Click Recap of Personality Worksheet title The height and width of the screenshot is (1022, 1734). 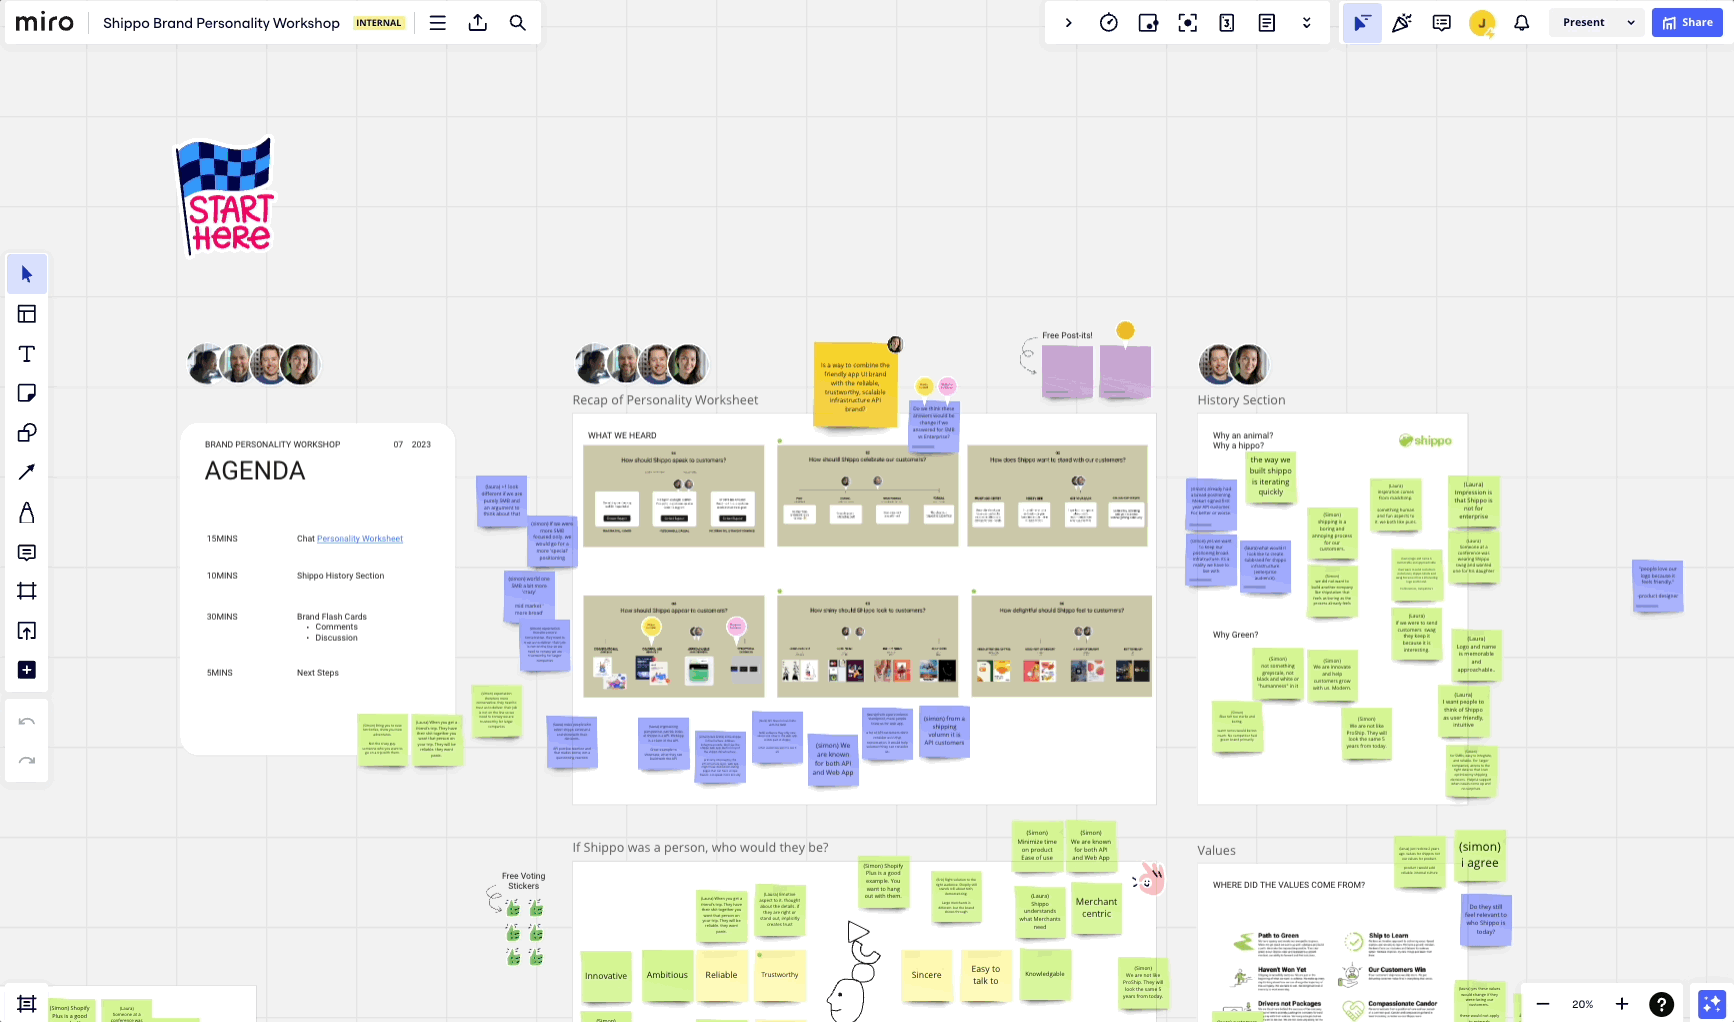click(665, 400)
